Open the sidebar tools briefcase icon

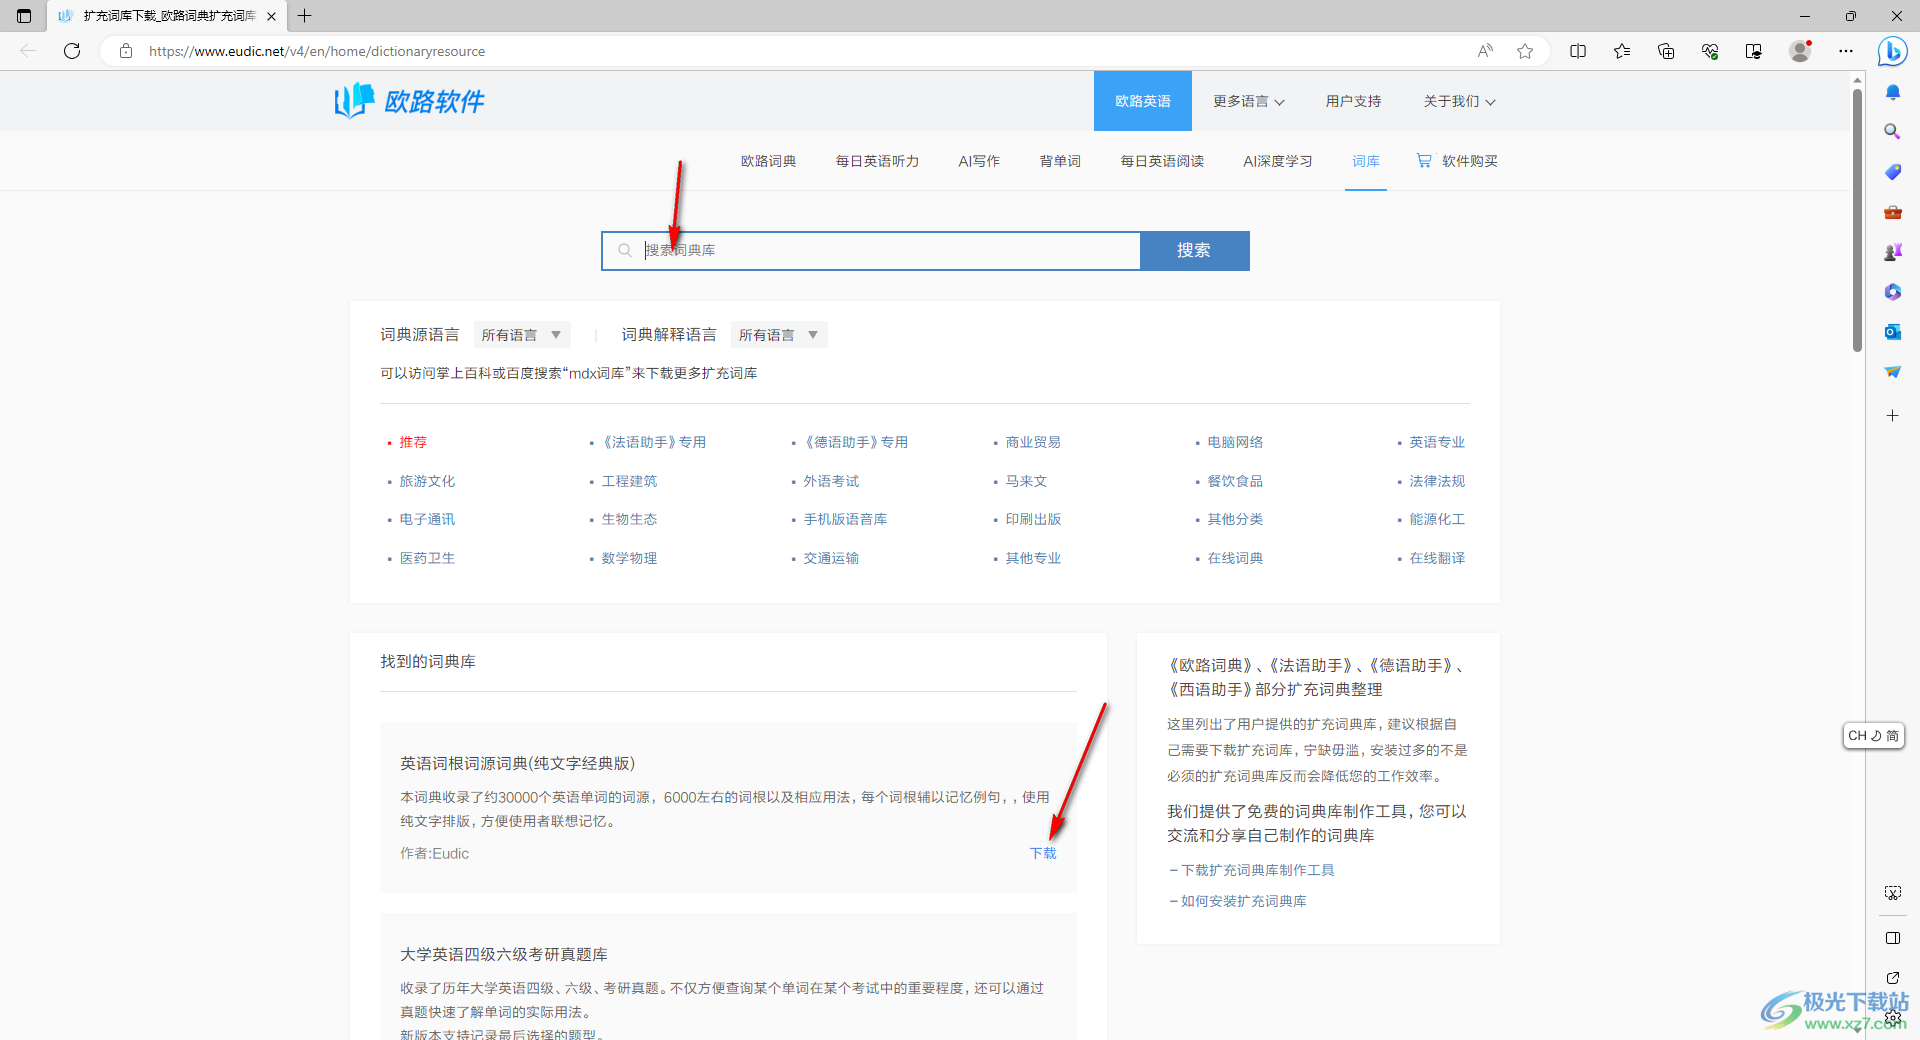1893,212
